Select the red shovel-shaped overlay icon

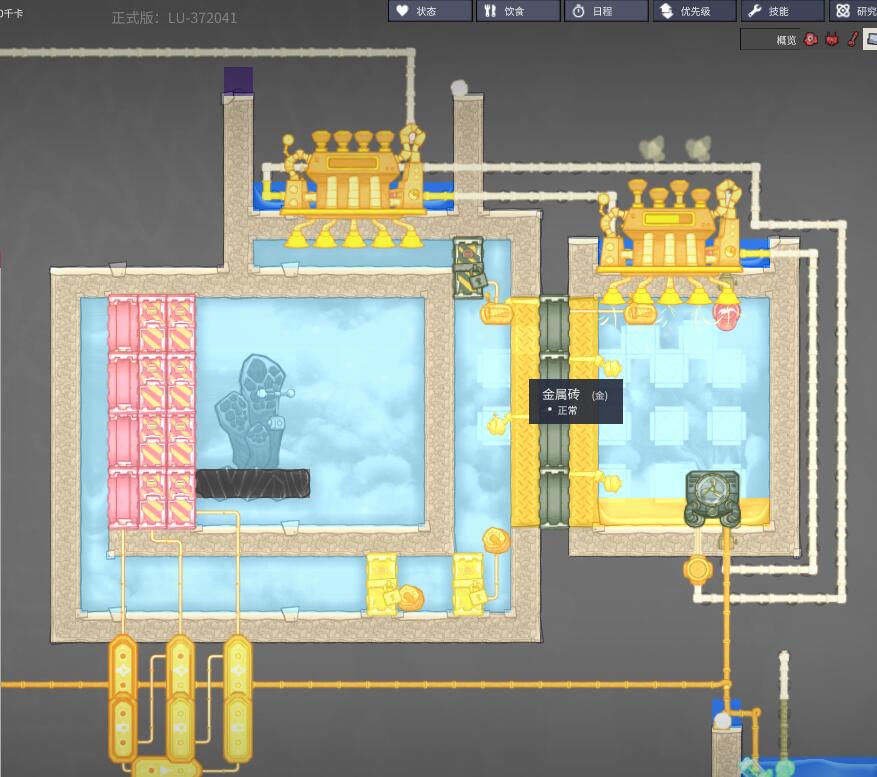852,39
